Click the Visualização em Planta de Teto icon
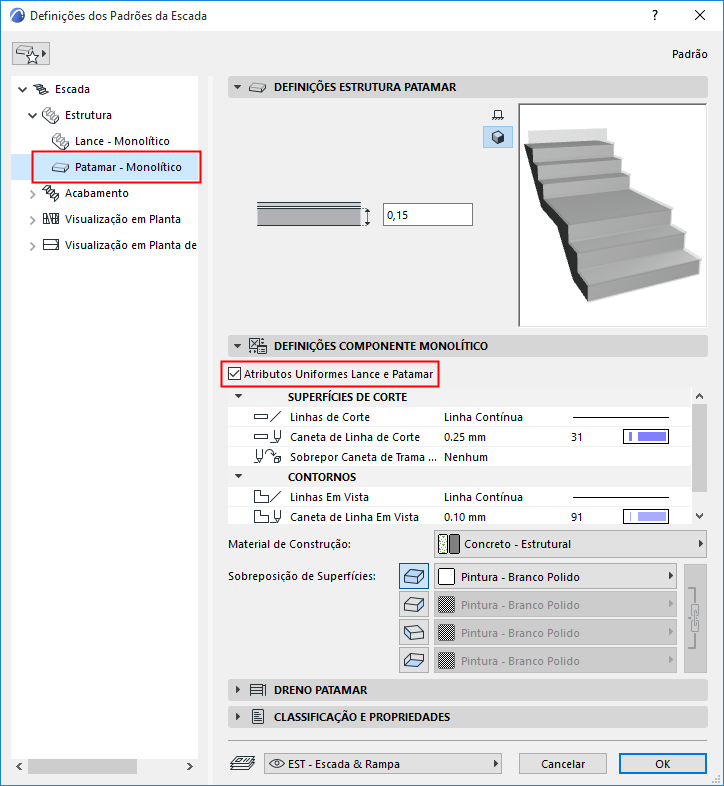This screenshot has height=786, width=724. [x=51, y=245]
